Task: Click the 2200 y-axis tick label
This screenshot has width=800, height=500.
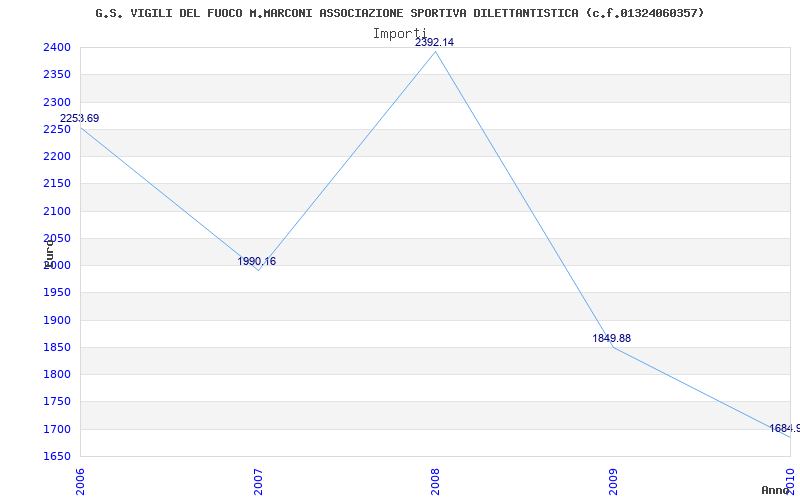Action: click(x=58, y=156)
